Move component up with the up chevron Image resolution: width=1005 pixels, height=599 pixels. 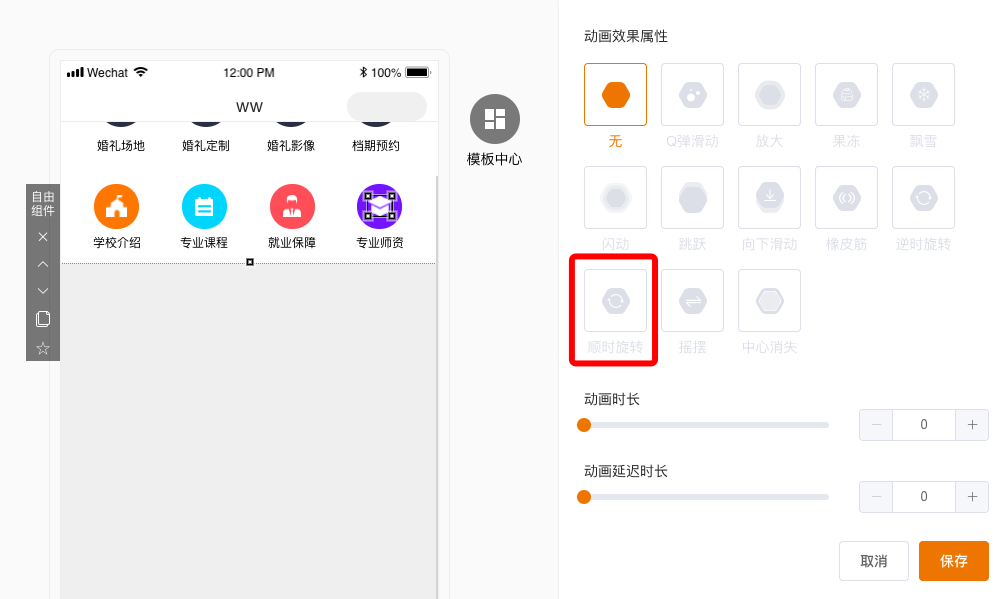pos(43,264)
